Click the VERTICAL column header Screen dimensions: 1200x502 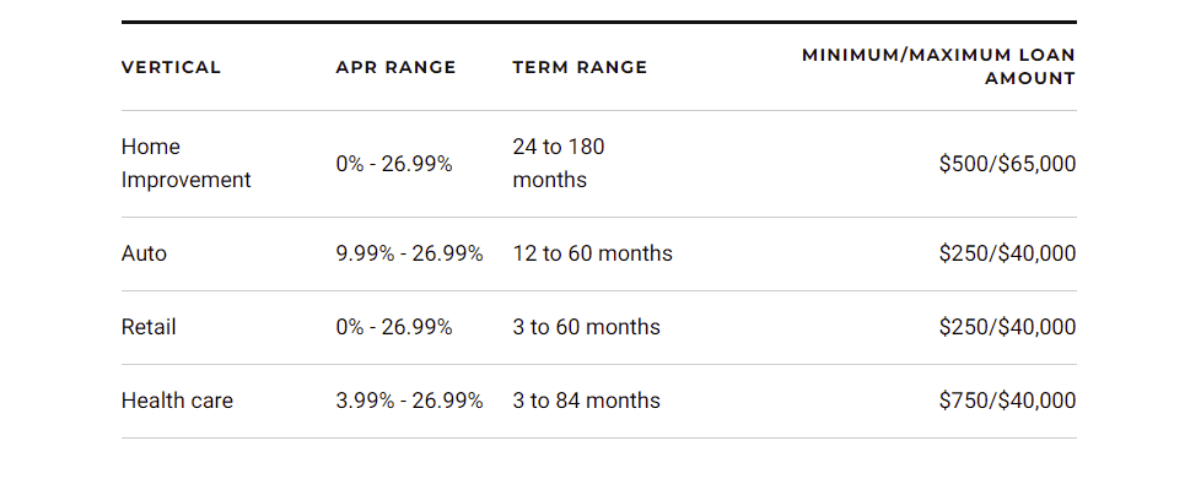(x=171, y=67)
